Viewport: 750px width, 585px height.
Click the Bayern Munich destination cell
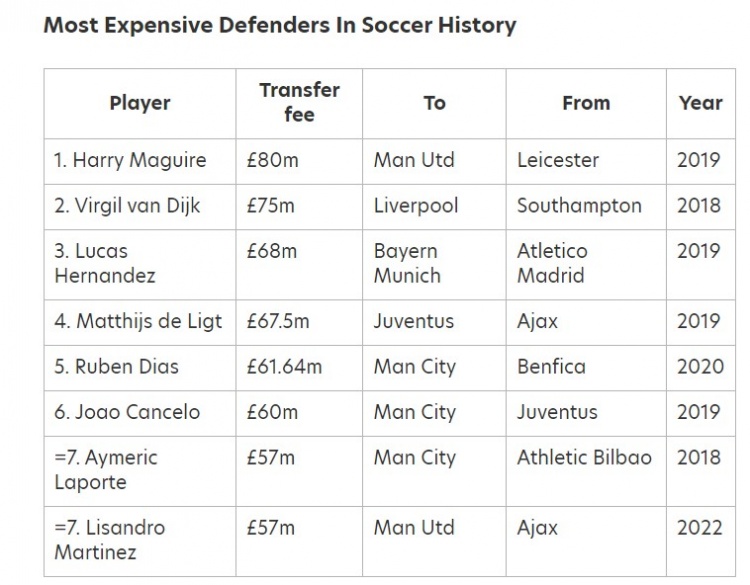pos(406,262)
